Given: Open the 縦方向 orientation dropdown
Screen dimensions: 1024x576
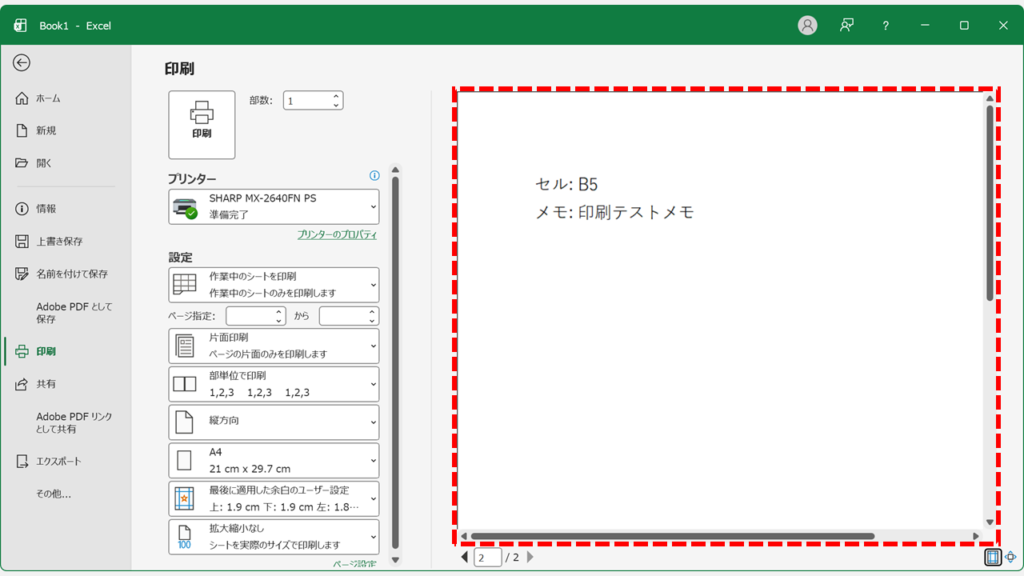Looking at the screenshot, I should click(x=274, y=422).
